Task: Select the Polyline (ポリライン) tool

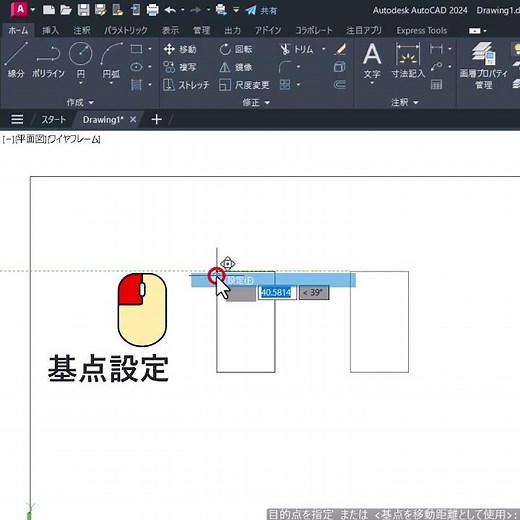Action: click(x=48, y=60)
